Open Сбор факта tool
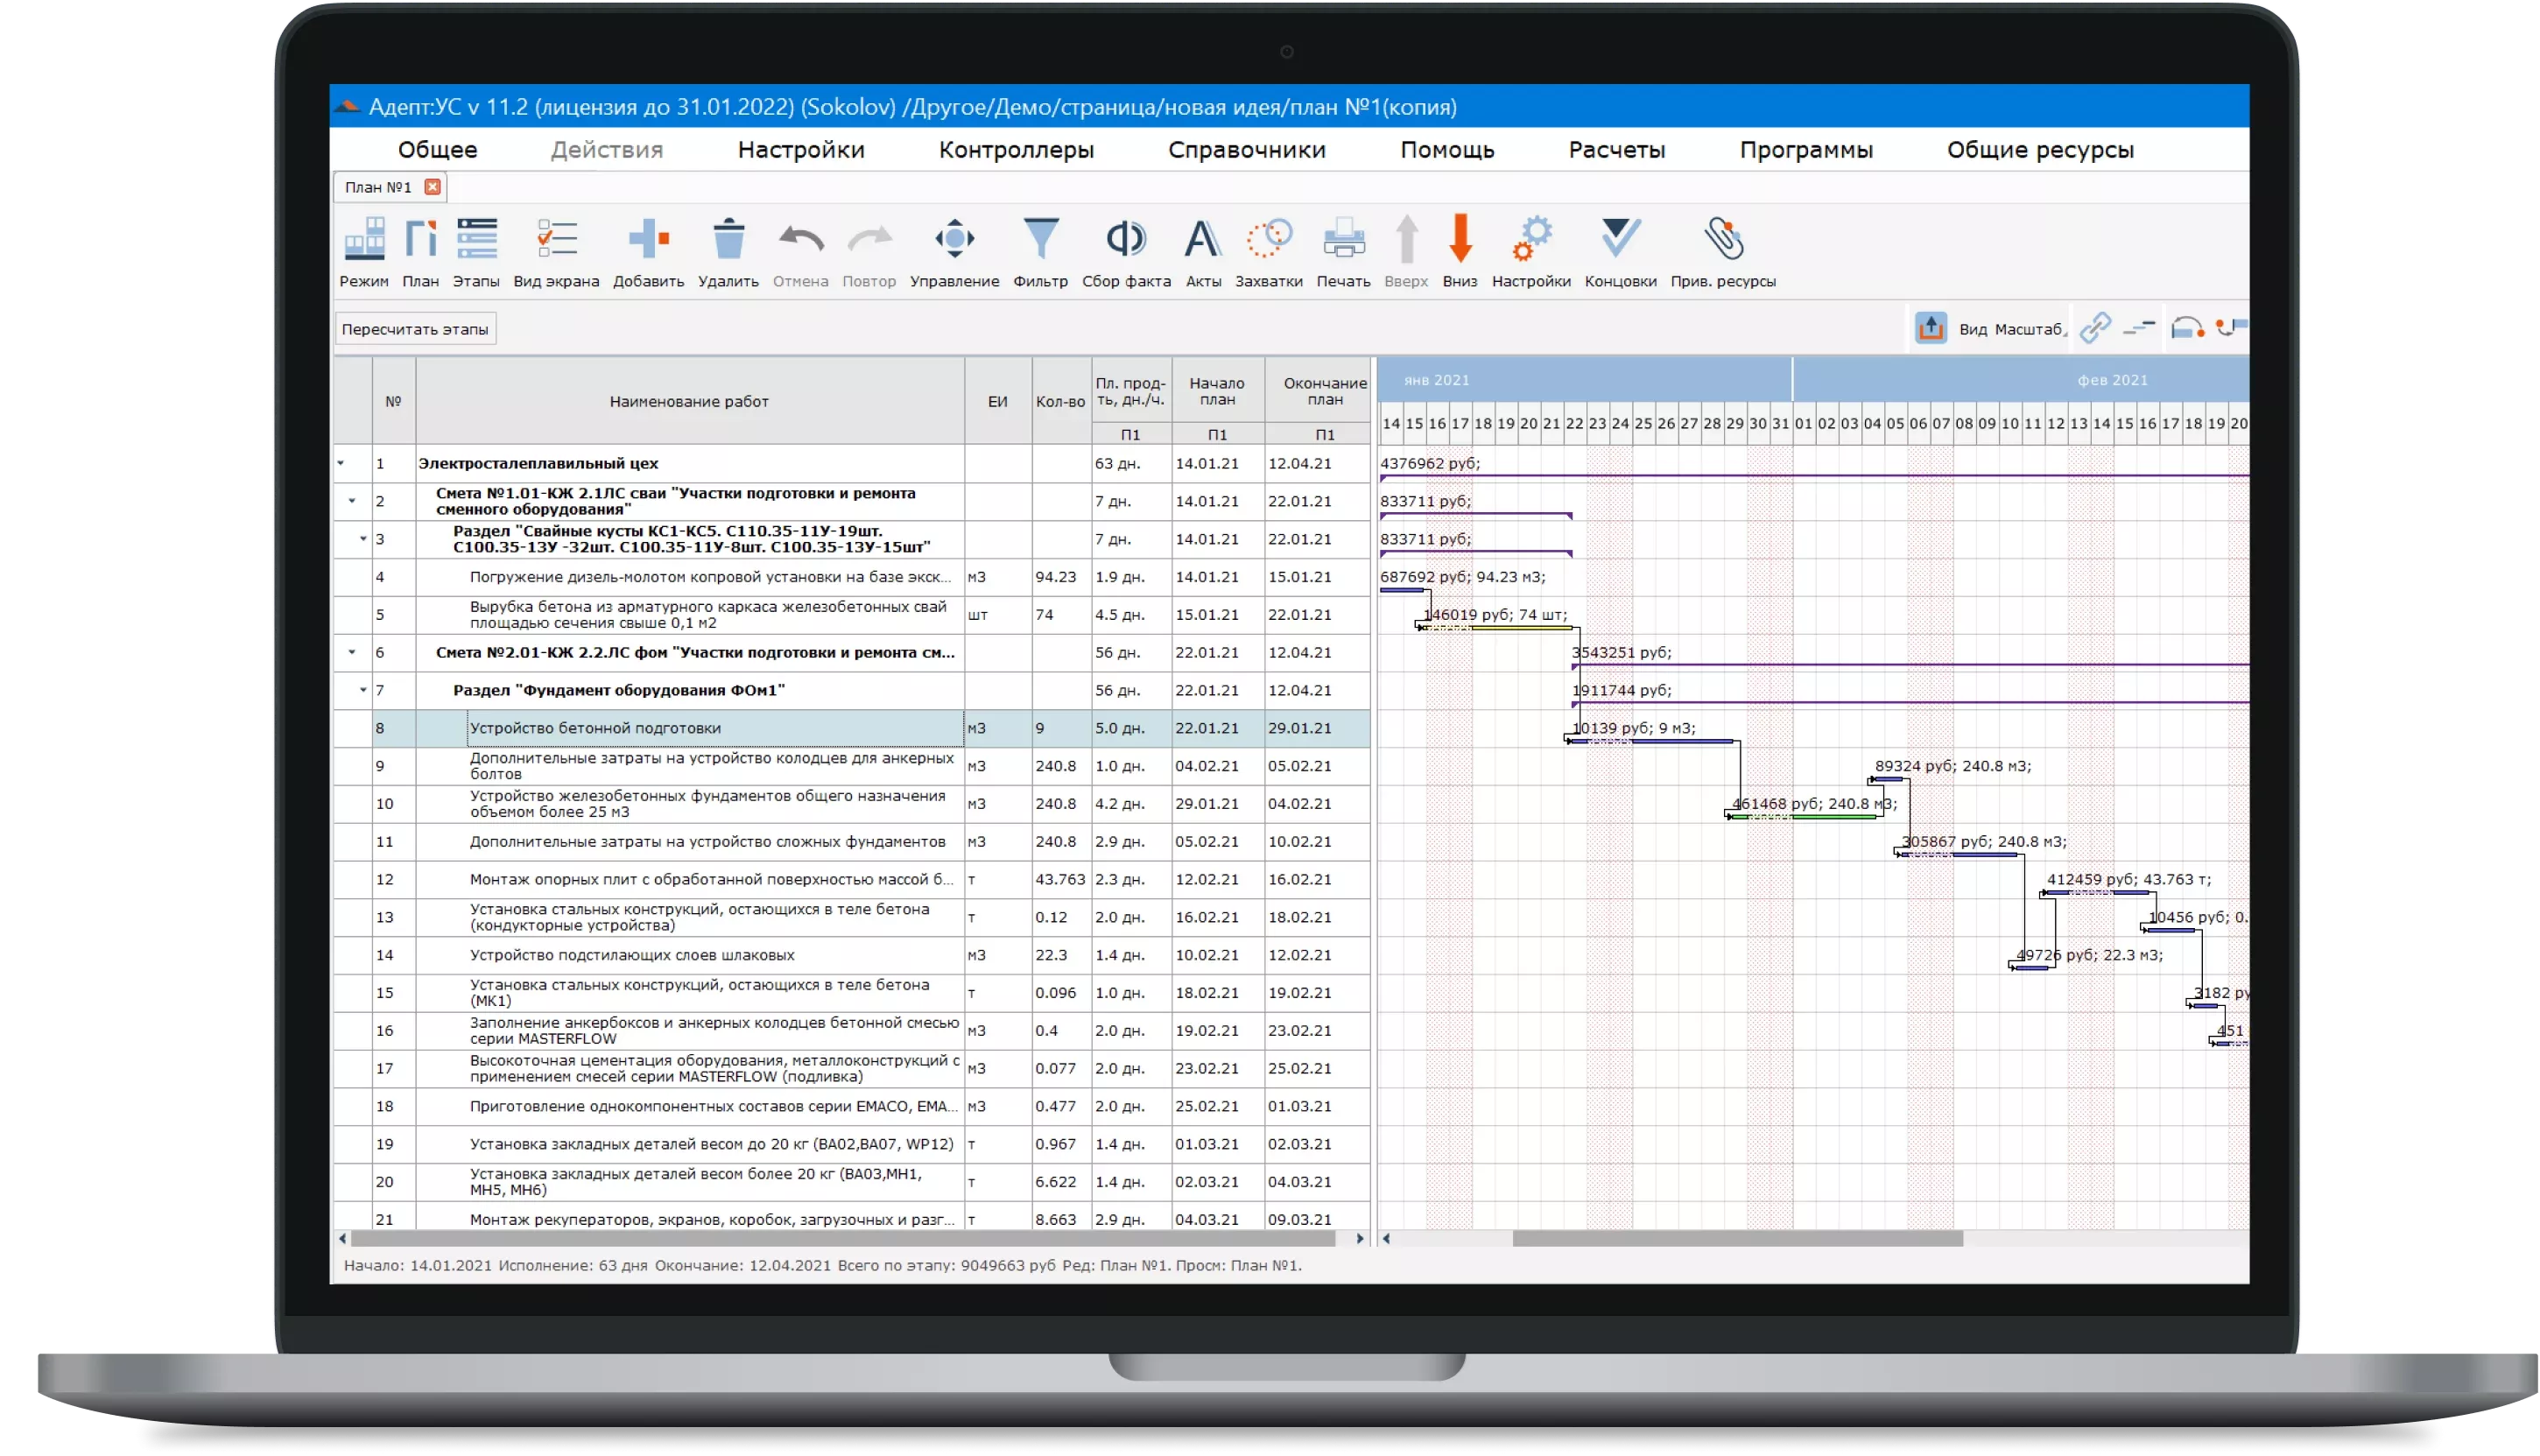 (1126, 241)
